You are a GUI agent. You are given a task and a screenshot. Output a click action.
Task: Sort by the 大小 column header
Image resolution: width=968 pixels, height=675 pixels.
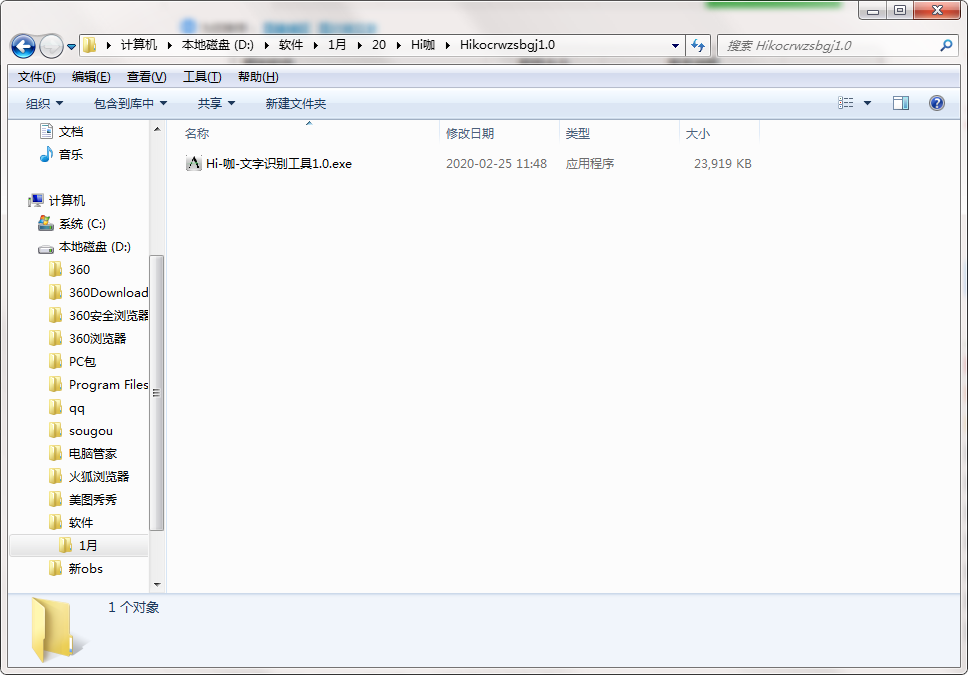click(698, 133)
